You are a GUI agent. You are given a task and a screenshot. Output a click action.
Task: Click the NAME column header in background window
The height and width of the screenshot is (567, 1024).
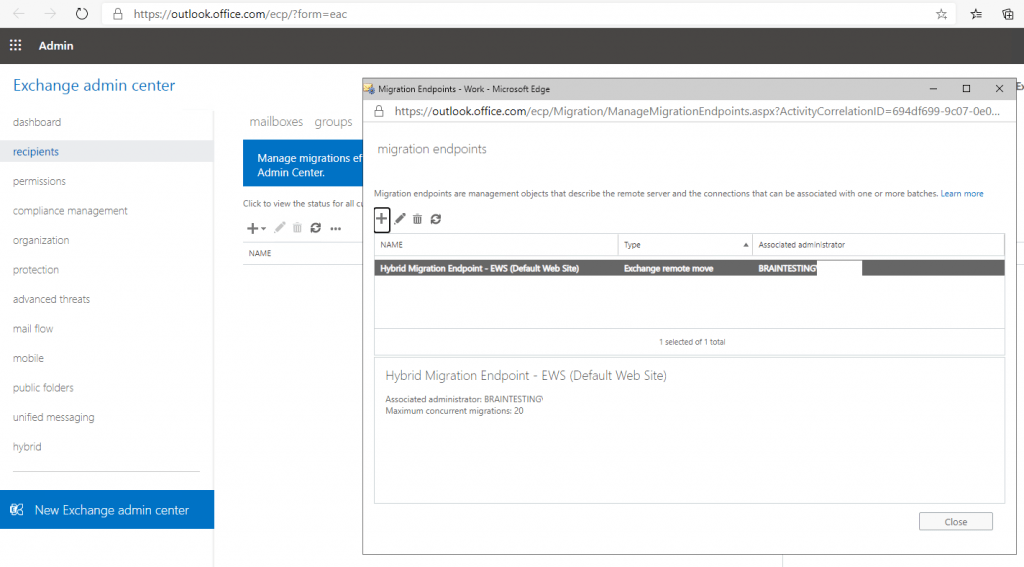pyautogui.click(x=260, y=253)
